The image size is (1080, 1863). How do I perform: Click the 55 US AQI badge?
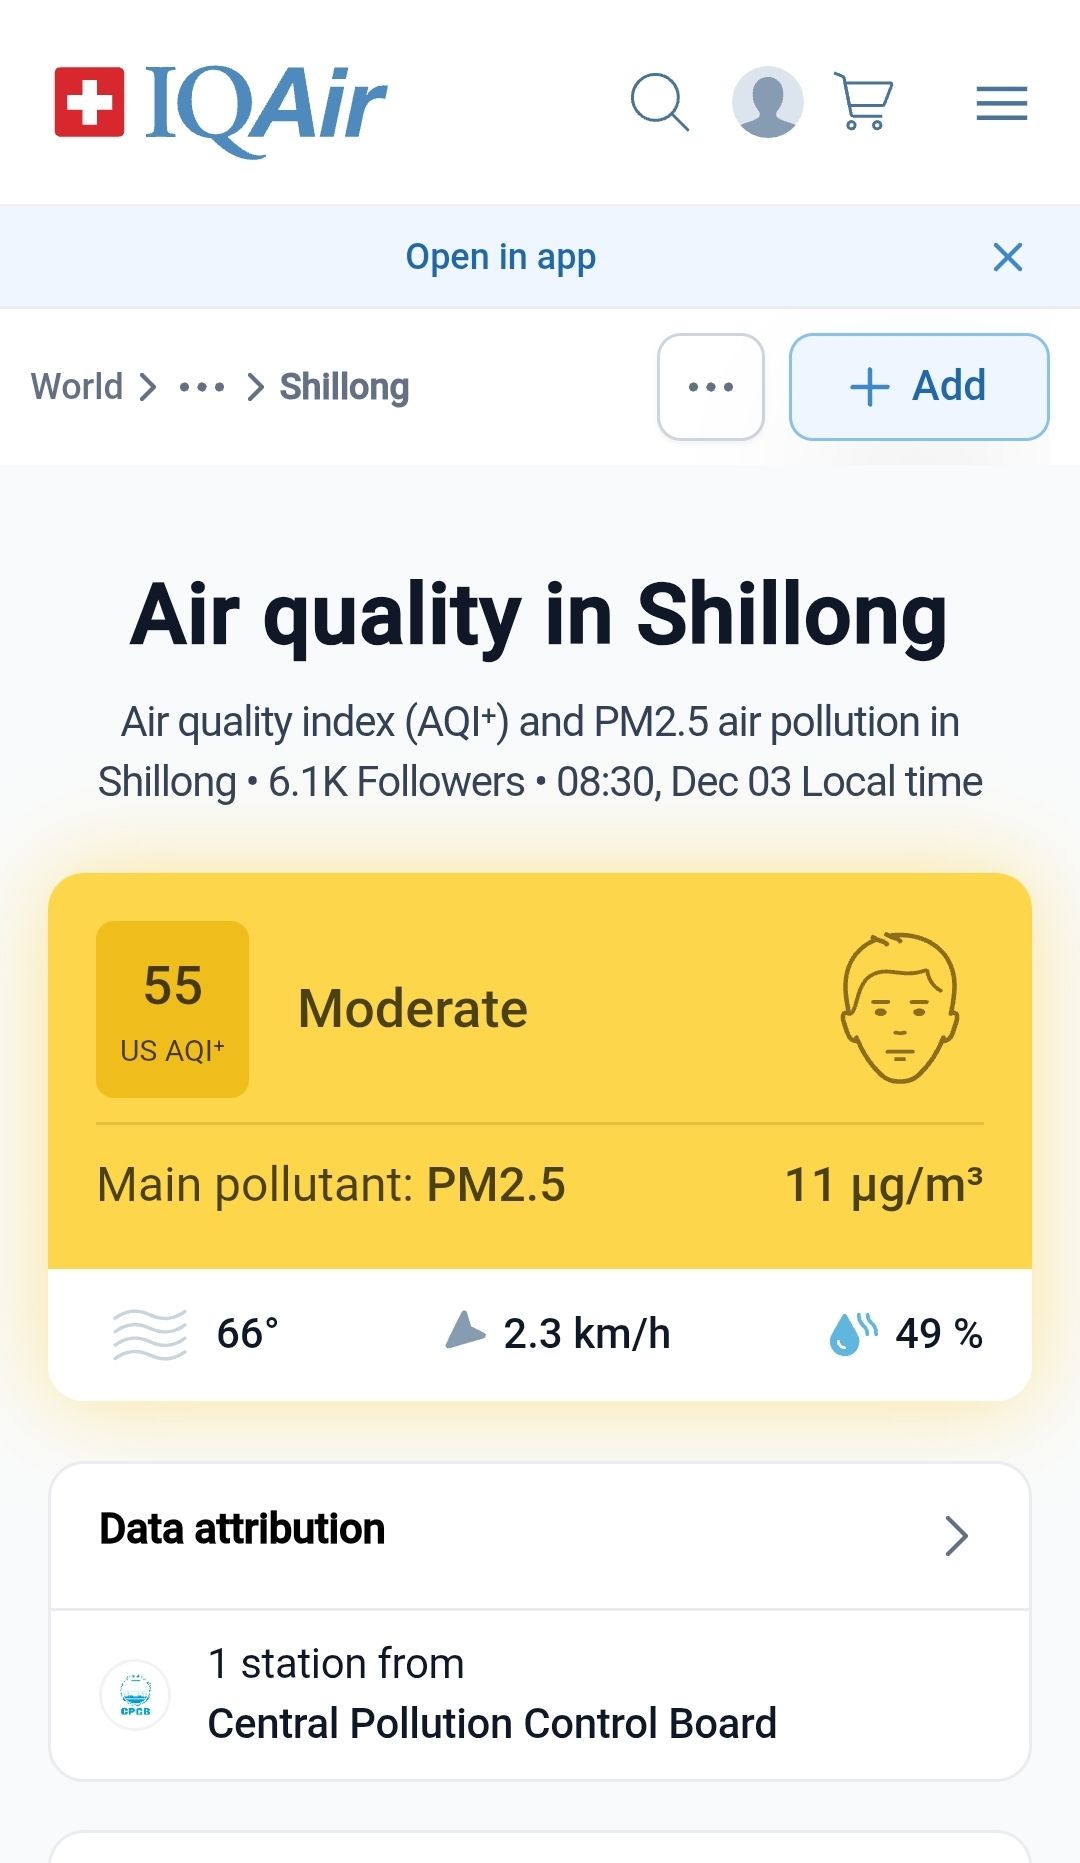tap(172, 1009)
